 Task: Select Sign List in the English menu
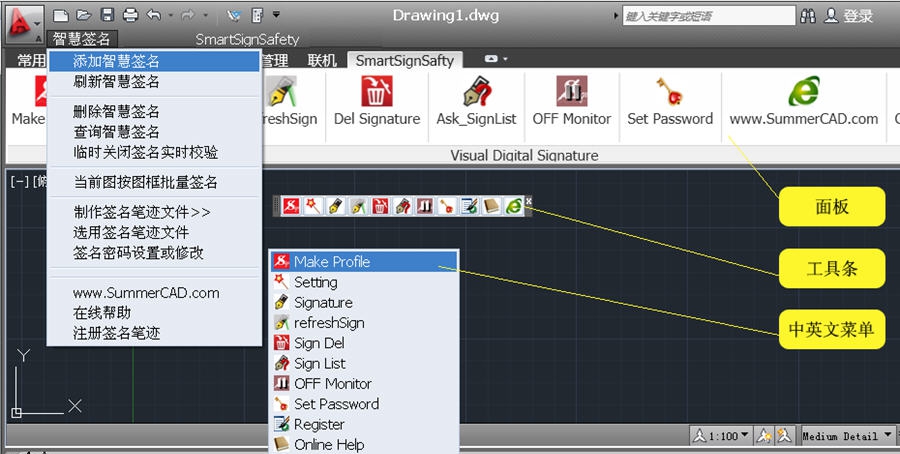click(x=364, y=363)
